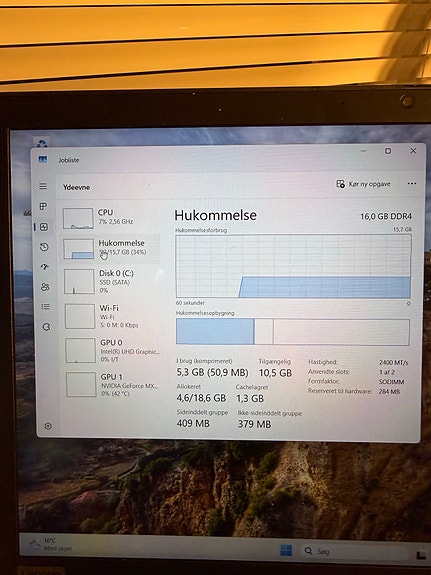Select Disk 0 (C:) item
Screen dimensions: 431x575
click(112, 281)
